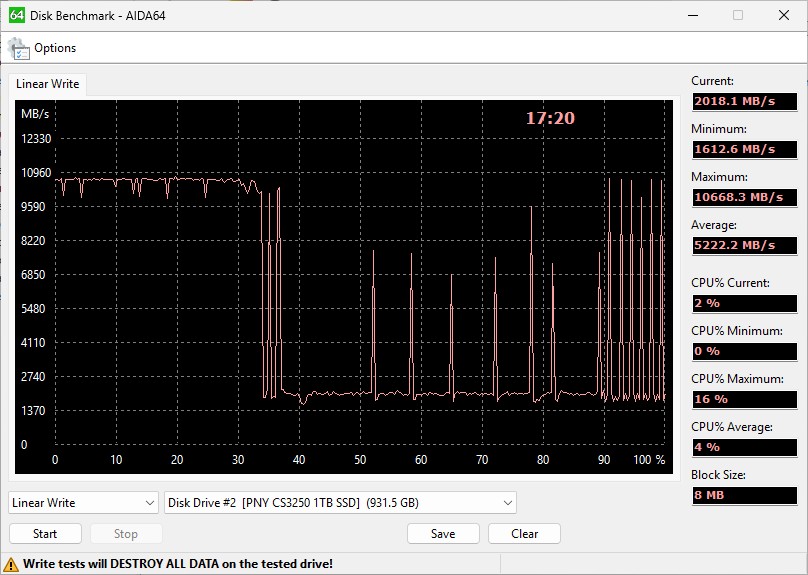Click the Maximum value 10668.3 MB/s
Viewport: 808px width, 575px height.
click(736, 197)
